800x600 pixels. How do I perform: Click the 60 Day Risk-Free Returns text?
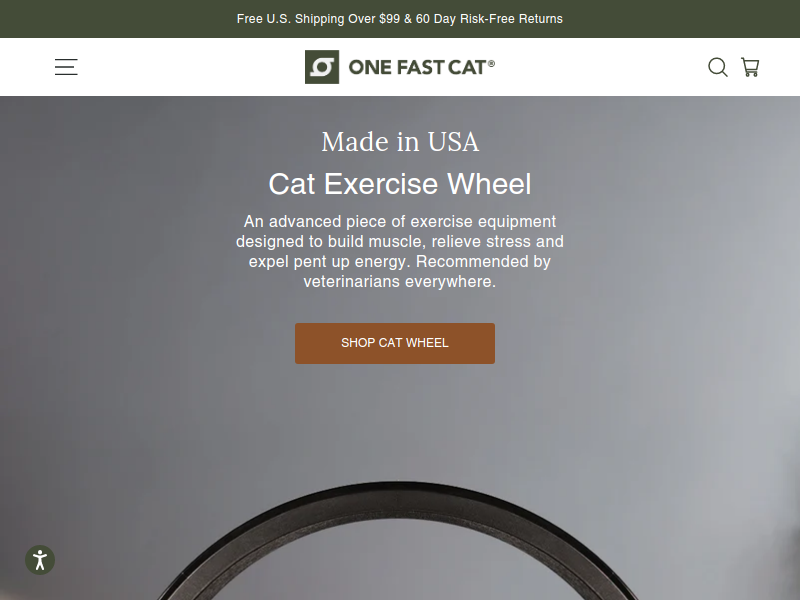[489, 19]
